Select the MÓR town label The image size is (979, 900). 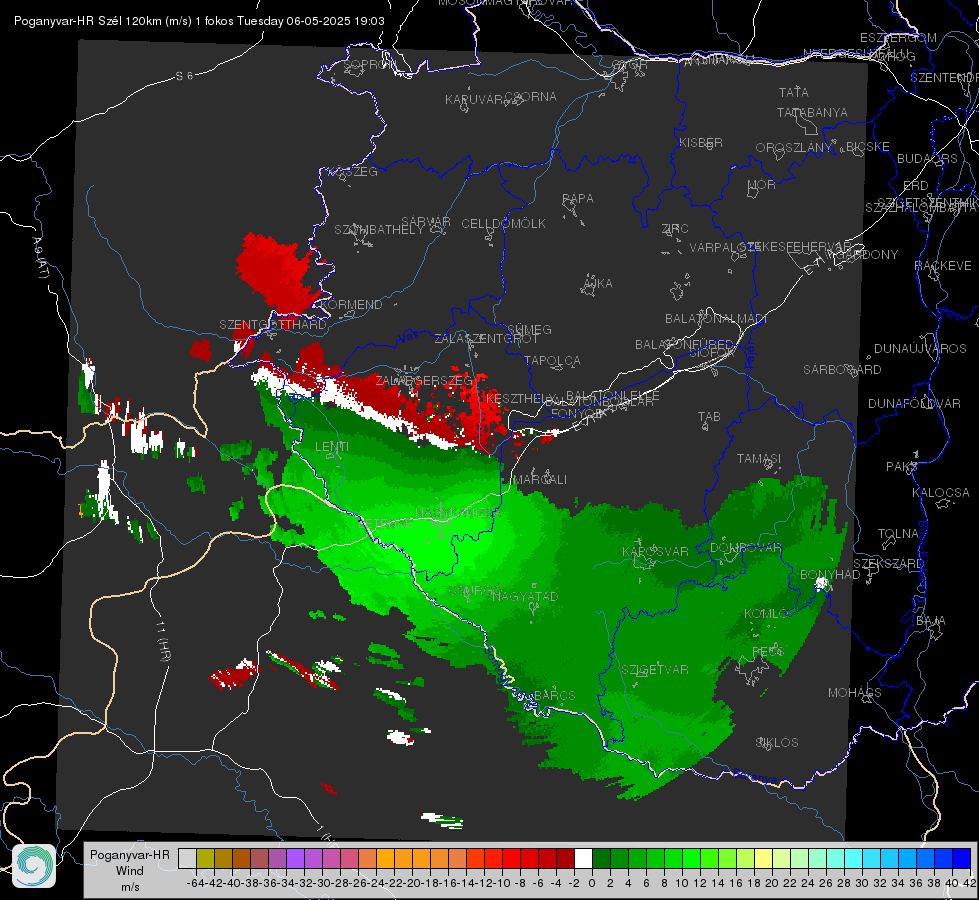pyautogui.click(x=762, y=184)
